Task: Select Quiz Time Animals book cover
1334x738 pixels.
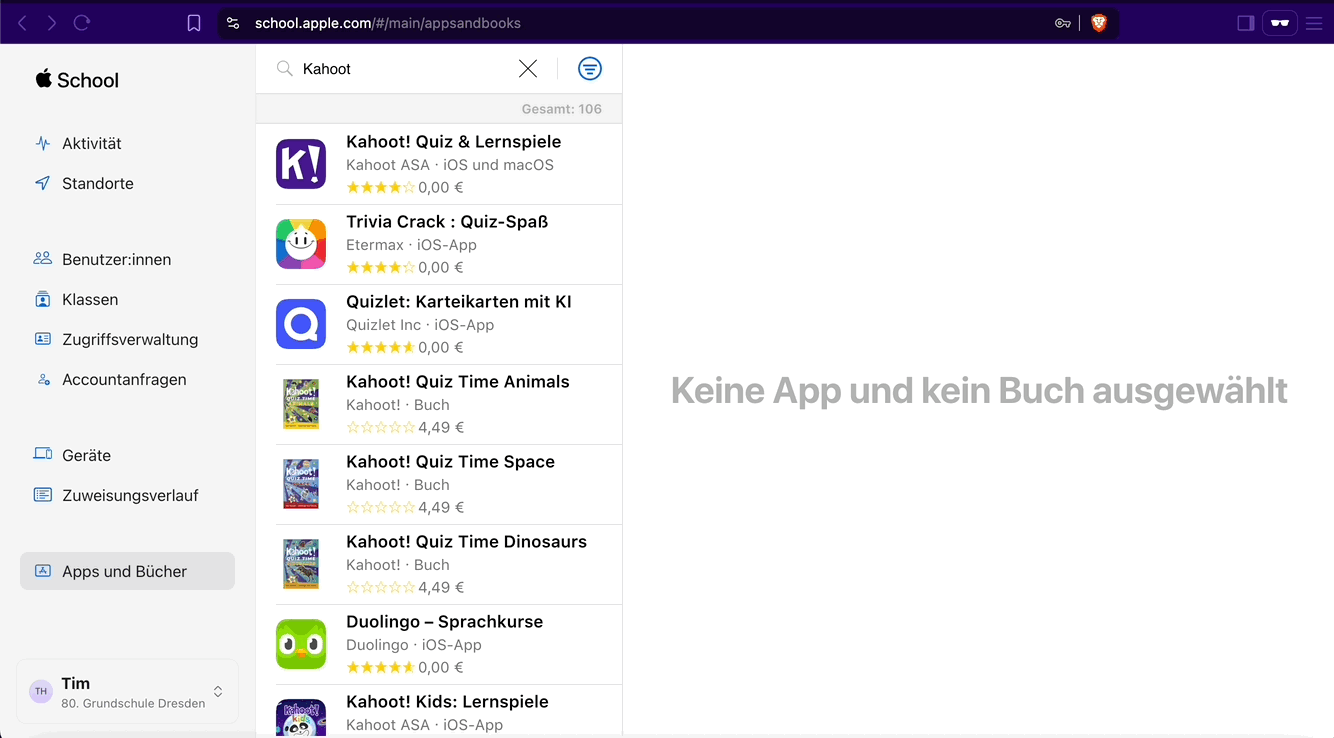Action: pos(301,404)
